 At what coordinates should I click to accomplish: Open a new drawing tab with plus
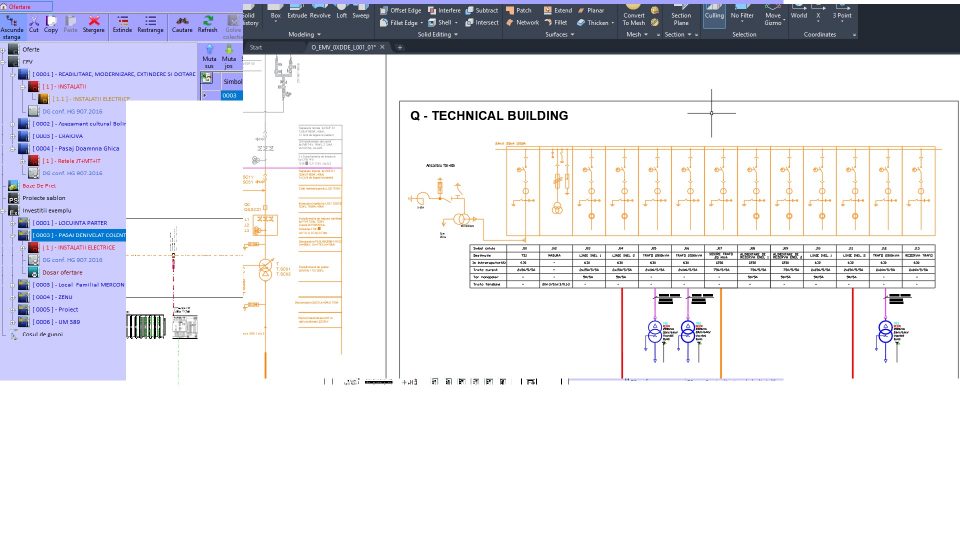coord(400,47)
